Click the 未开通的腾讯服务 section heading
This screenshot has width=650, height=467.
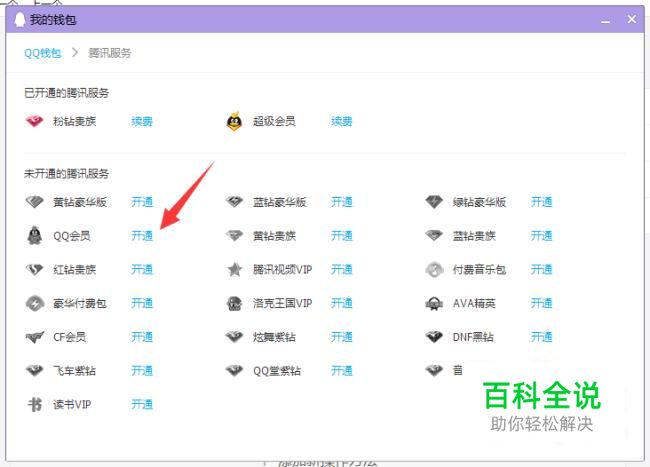click(x=66, y=173)
